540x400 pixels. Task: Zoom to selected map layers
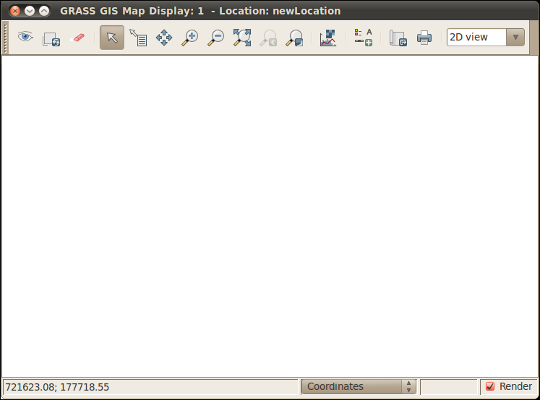242,38
